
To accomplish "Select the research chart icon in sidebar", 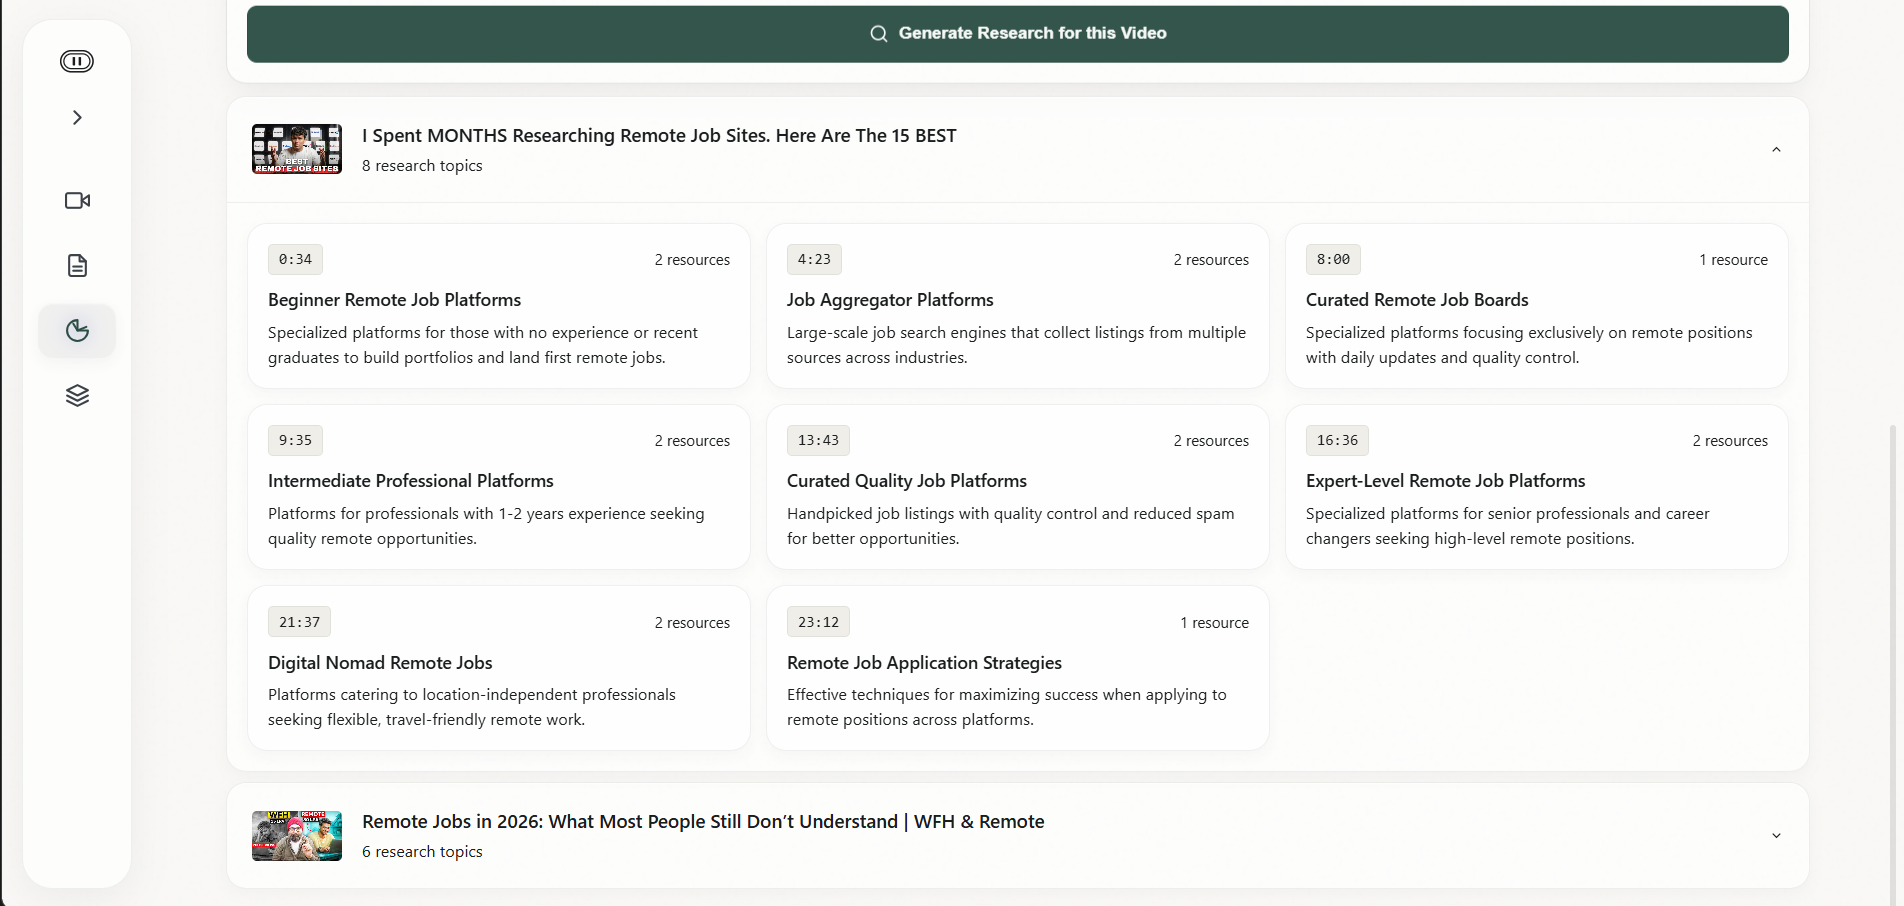I will 77,331.
